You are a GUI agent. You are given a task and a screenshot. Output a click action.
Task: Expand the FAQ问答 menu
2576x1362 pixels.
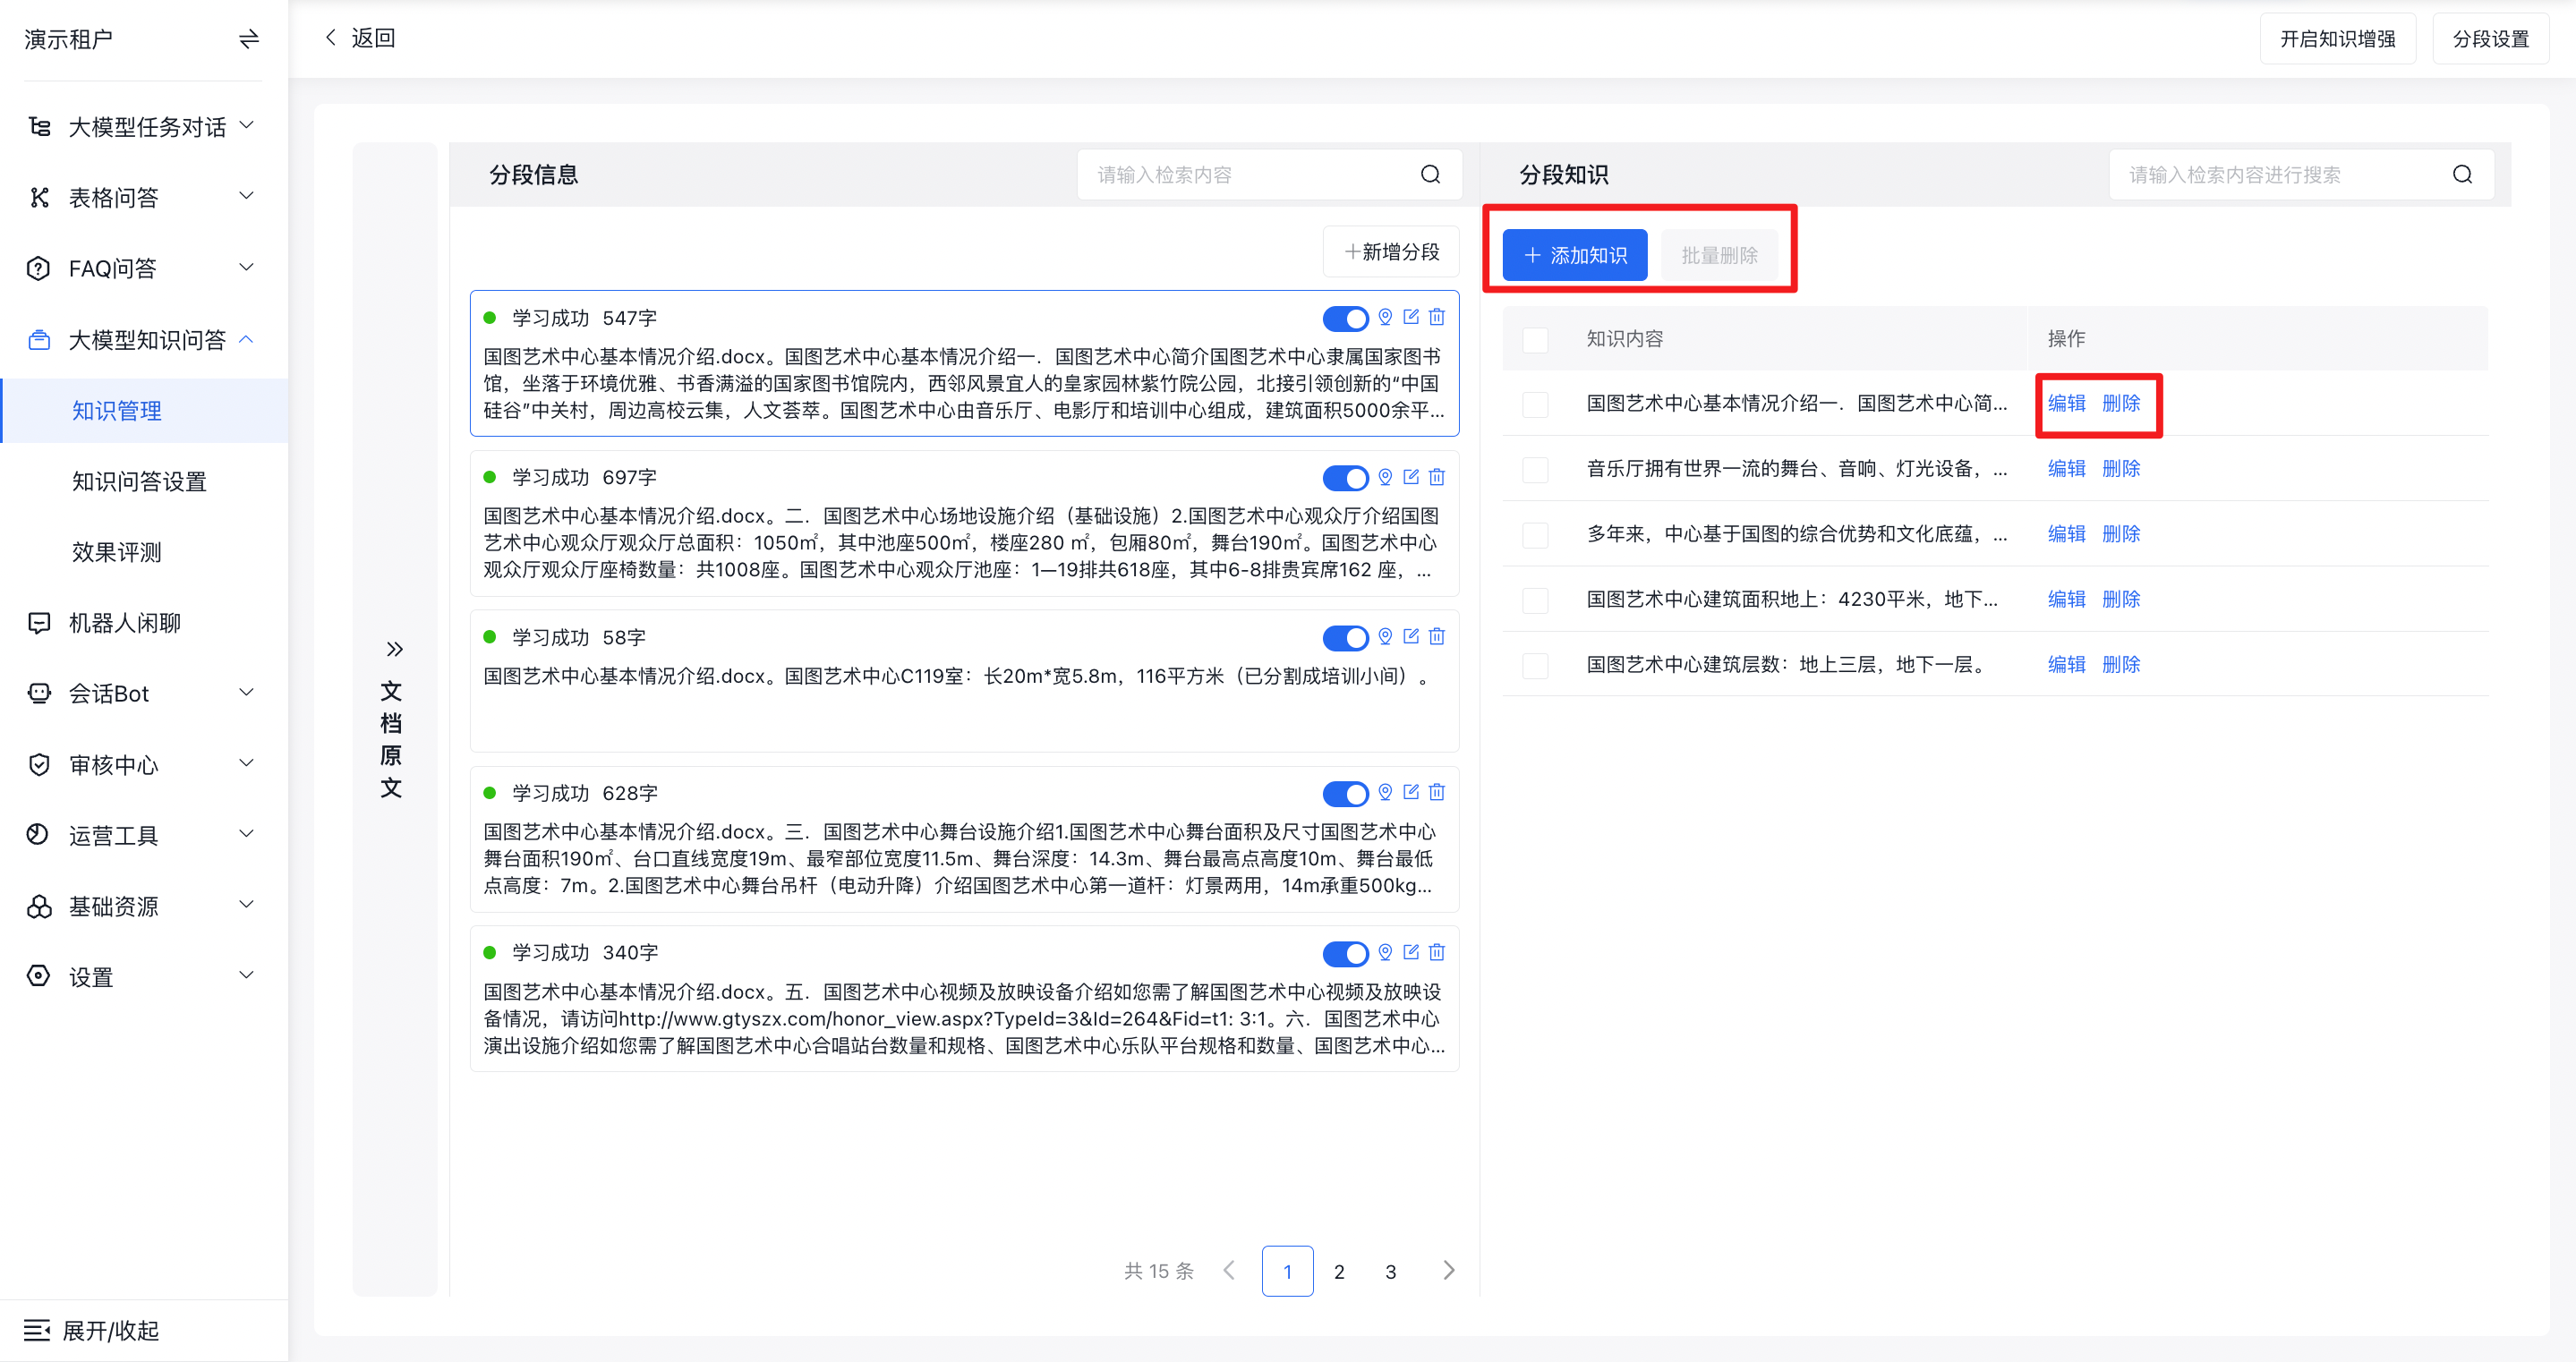click(x=144, y=269)
